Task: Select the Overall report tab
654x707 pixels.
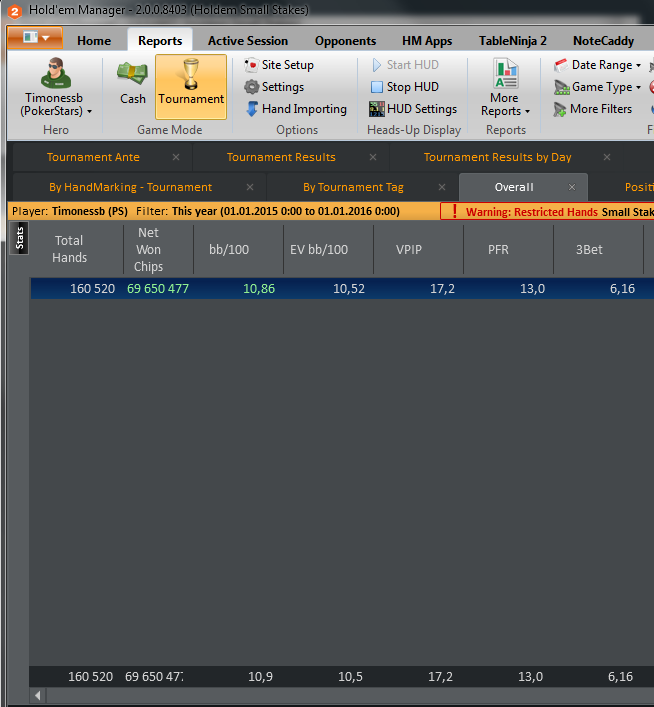Action: point(514,187)
